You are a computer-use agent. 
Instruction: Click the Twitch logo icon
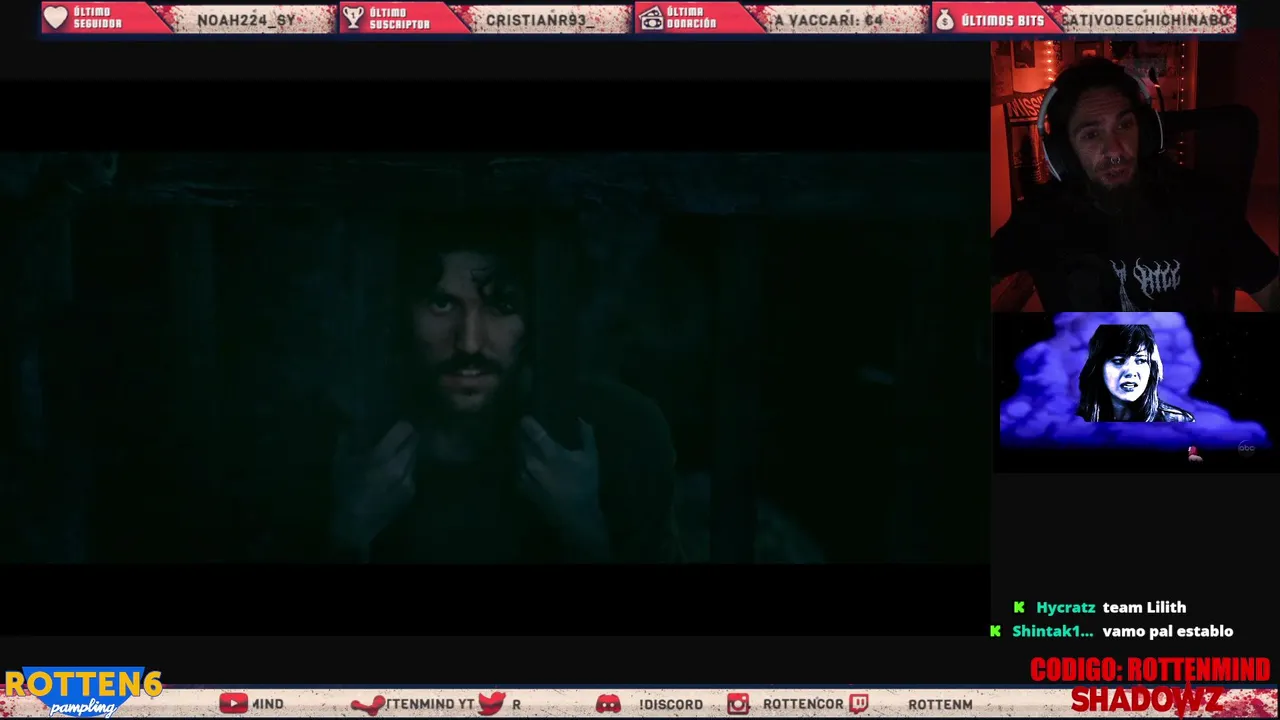click(859, 704)
